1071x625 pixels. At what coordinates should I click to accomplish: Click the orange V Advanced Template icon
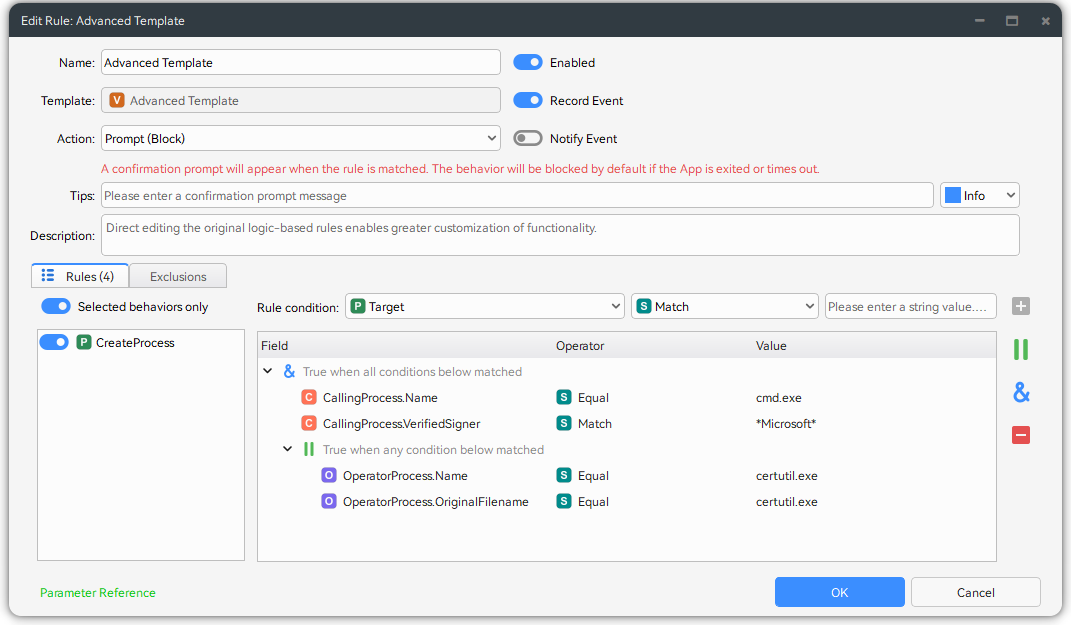pos(117,101)
